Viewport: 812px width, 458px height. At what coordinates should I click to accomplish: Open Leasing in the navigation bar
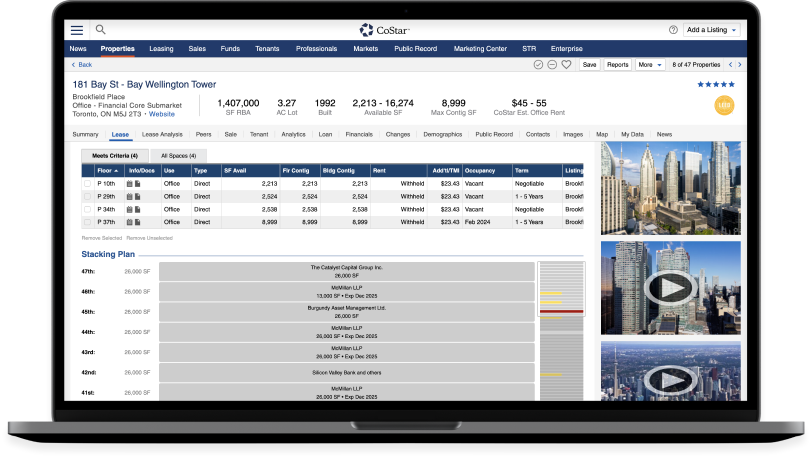(x=161, y=48)
